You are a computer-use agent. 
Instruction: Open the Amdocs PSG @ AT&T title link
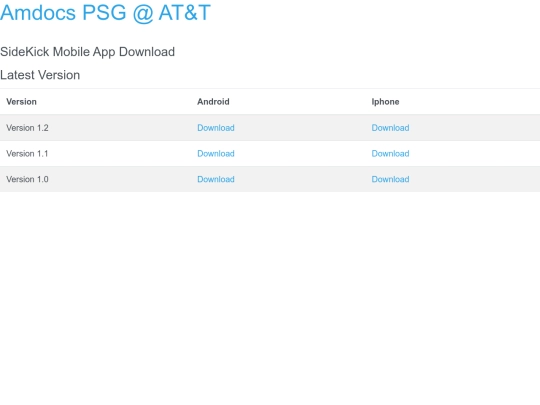click(105, 13)
